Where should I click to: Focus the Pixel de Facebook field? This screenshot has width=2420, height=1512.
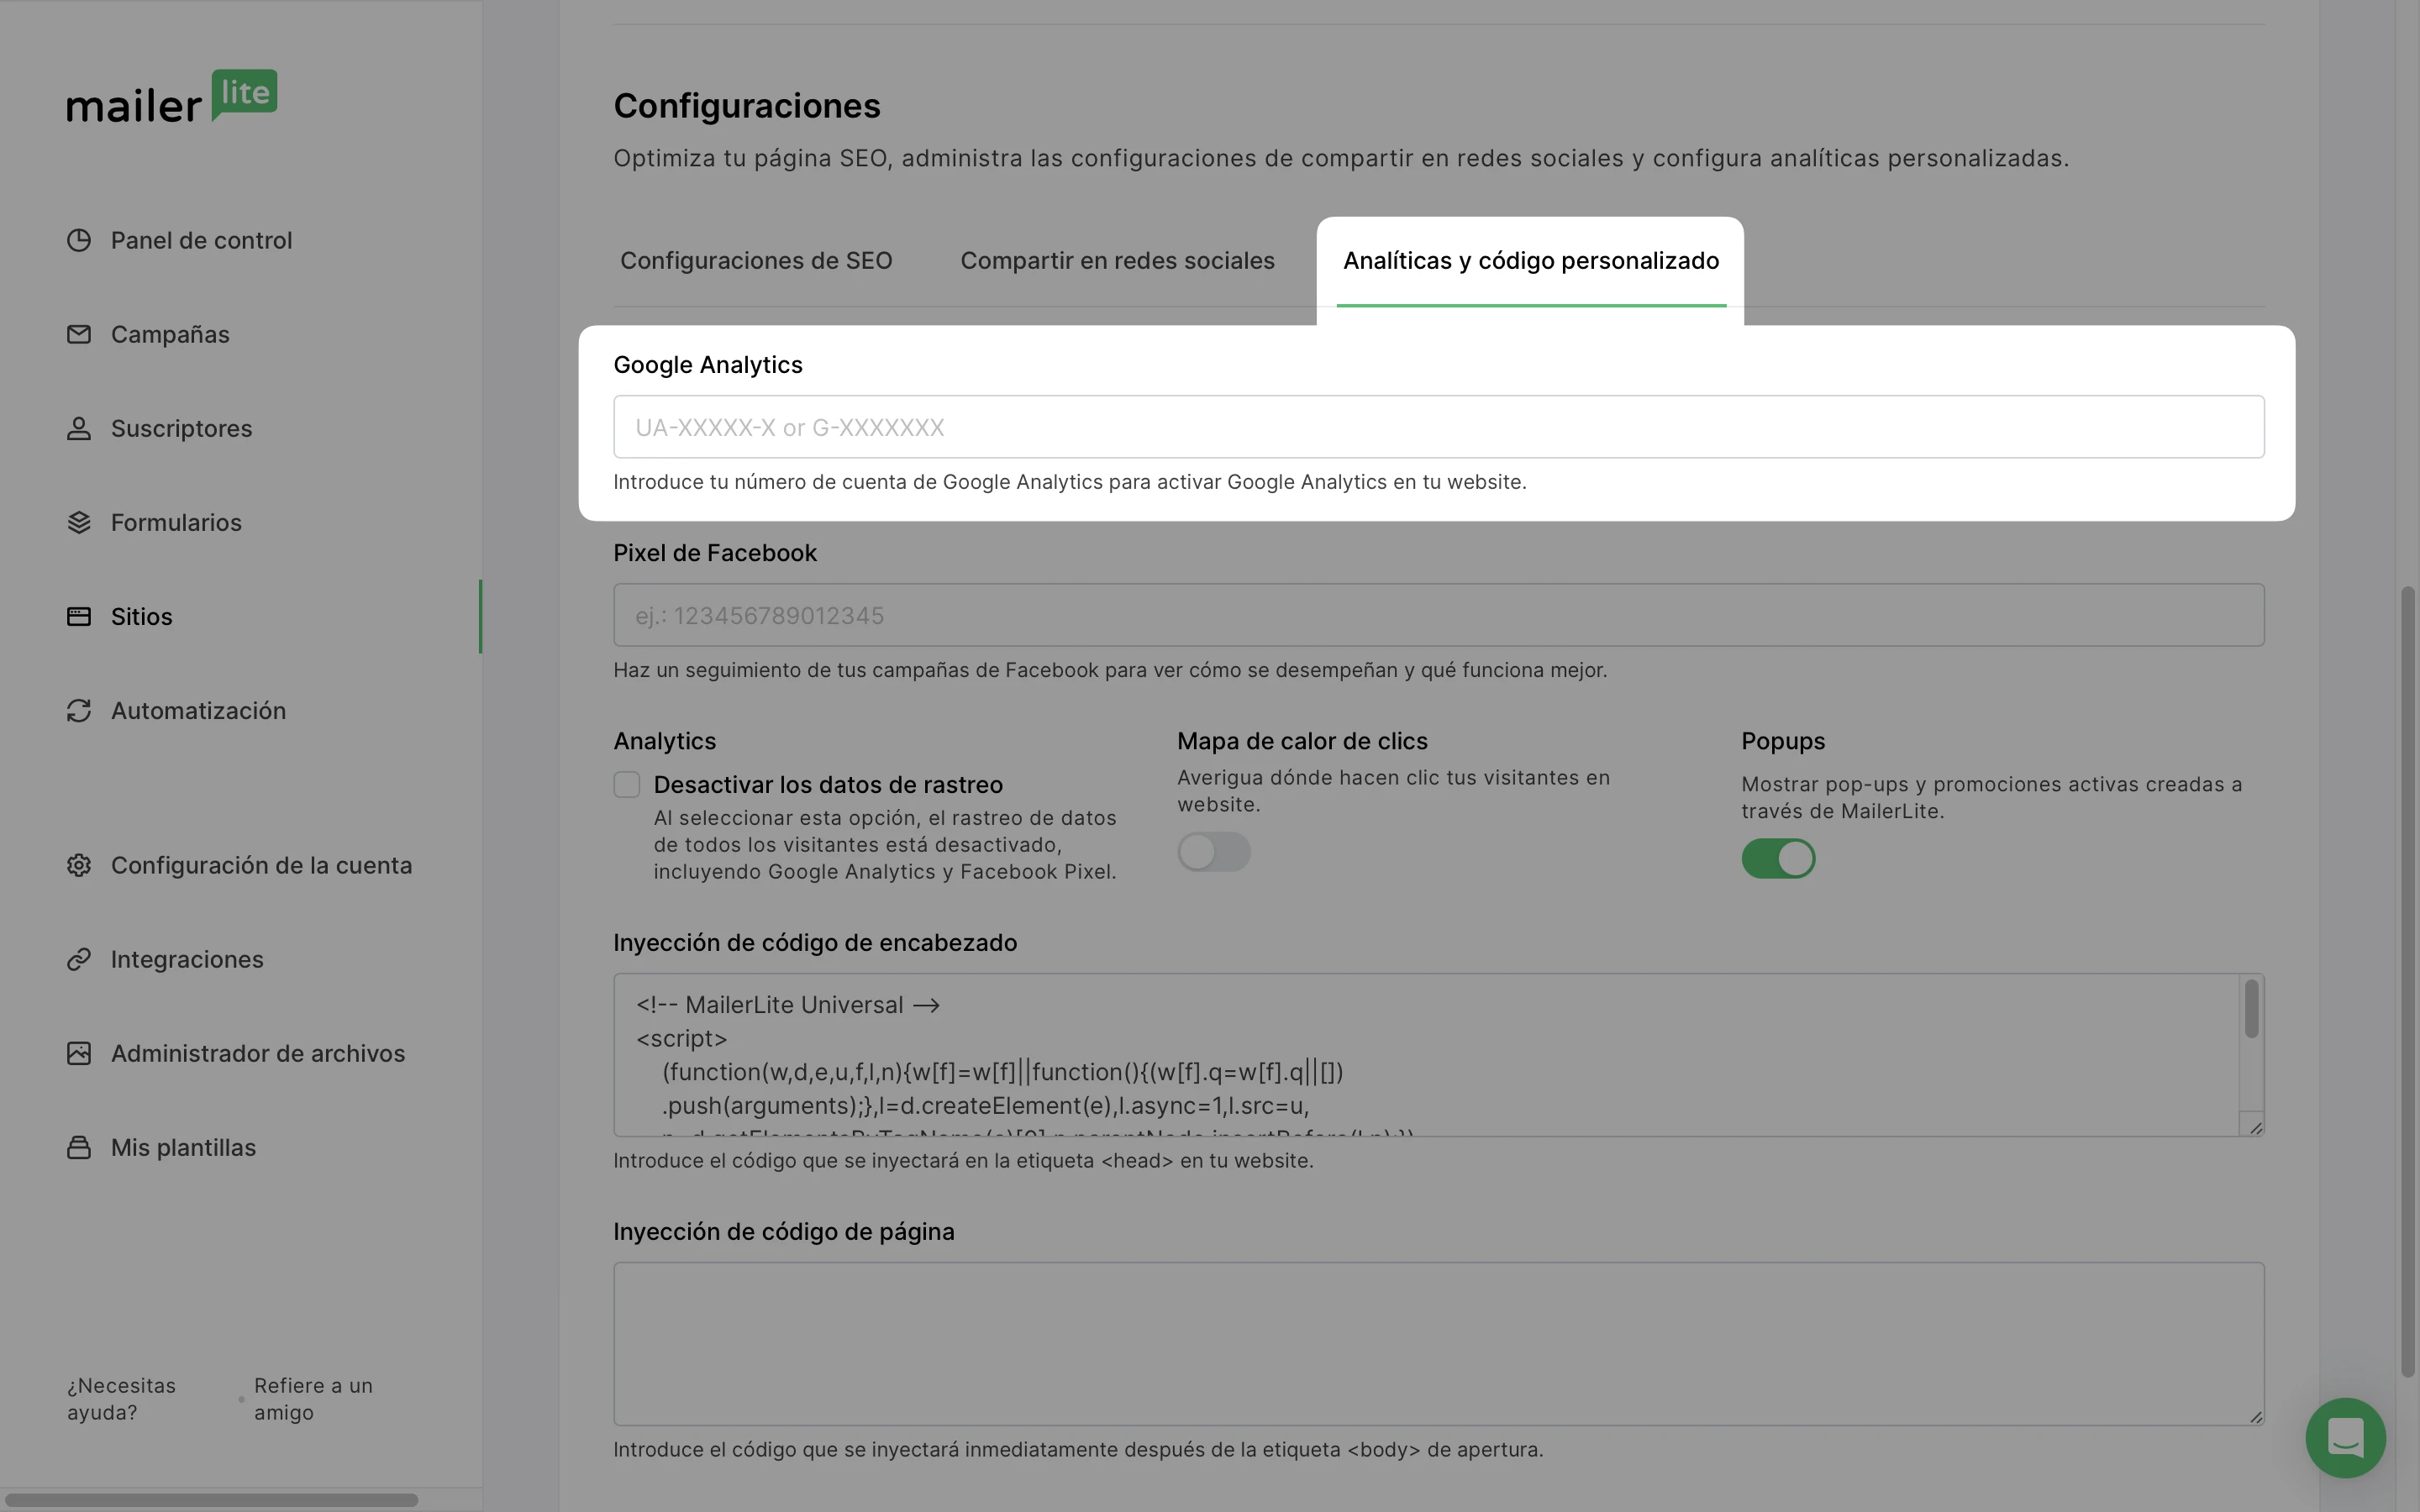click(x=1438, y=615)
